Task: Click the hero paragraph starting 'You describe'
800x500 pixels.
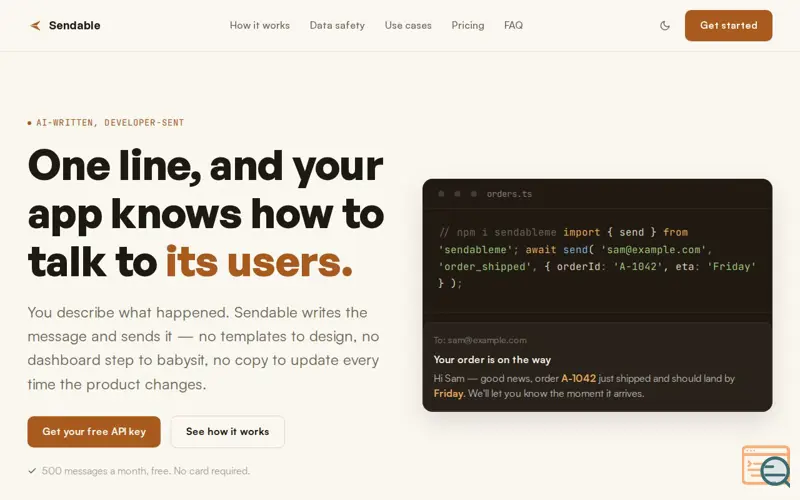Action: [x=204, y=348]
